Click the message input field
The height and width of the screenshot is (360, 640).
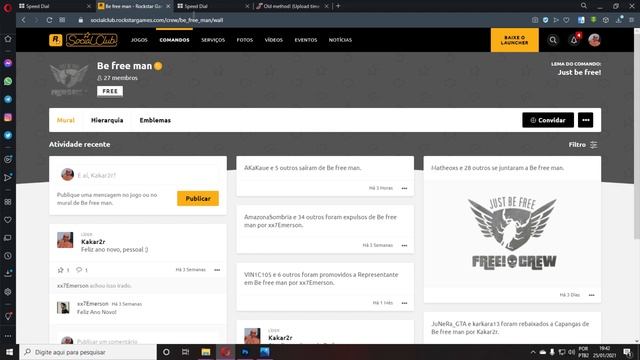[138, 175]
